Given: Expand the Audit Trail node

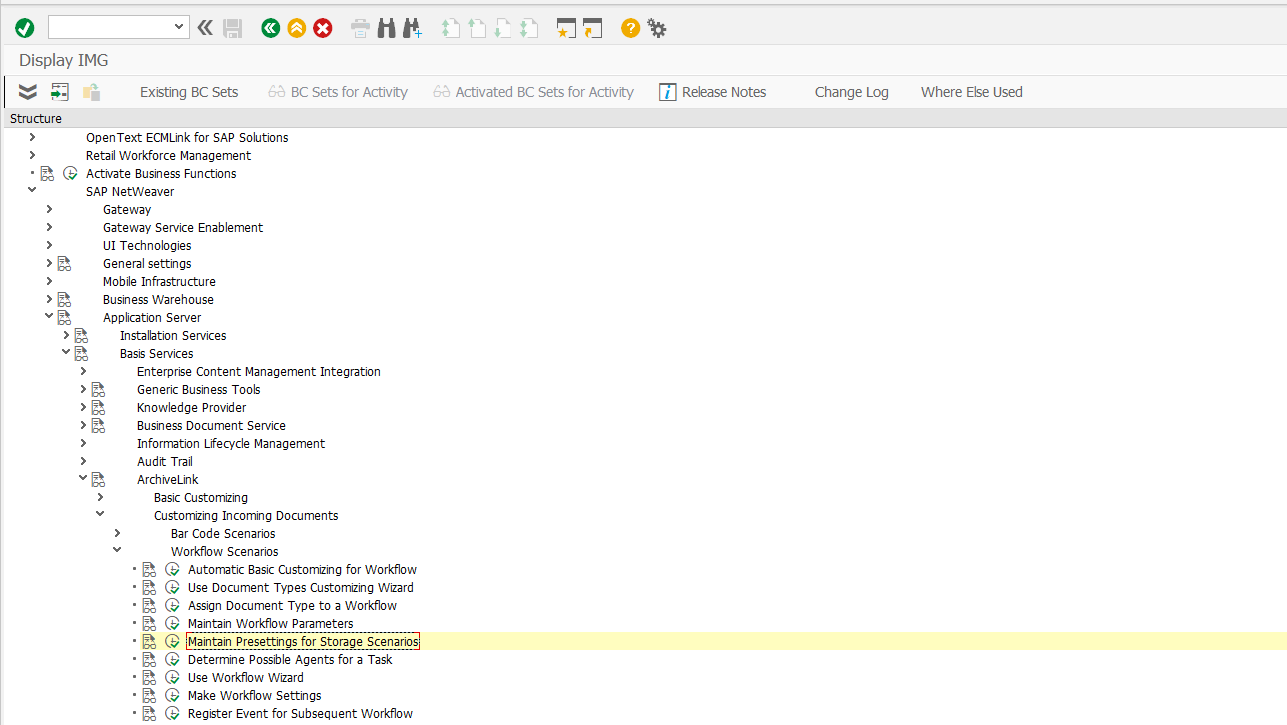Looking at the screenshot, I should (83, 461).
